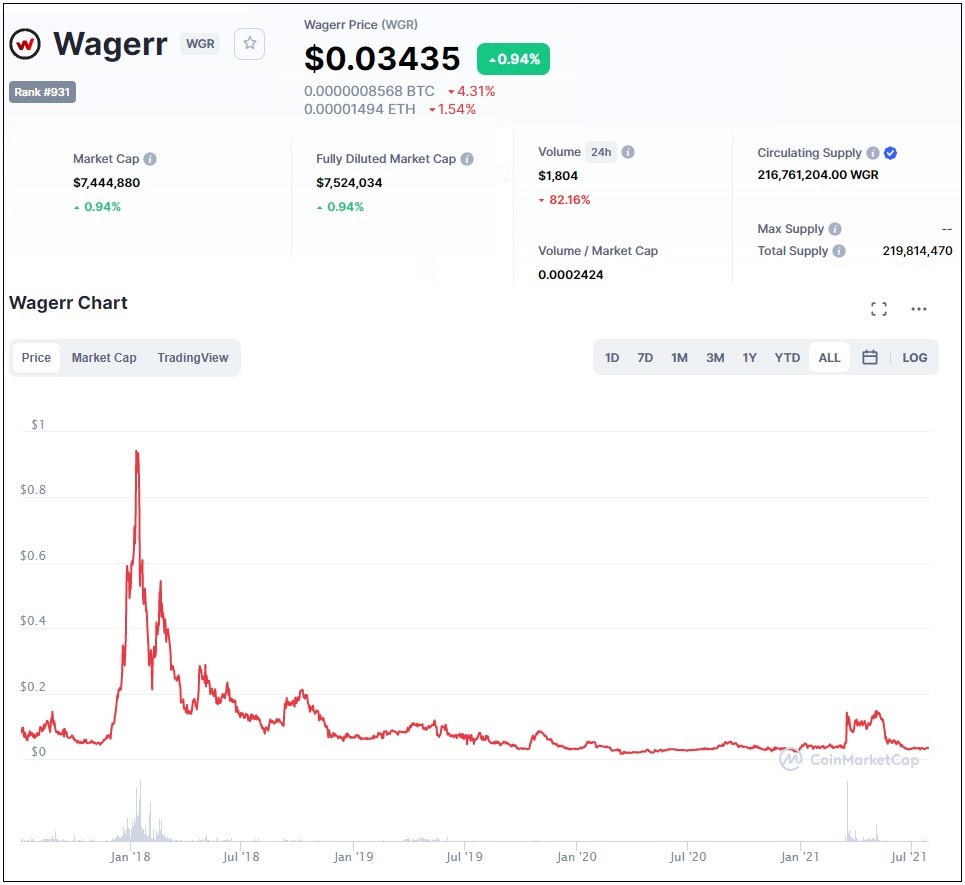Click Fully Diluted Market Cap info icon

pyautogui.click(x=467, y=159)
